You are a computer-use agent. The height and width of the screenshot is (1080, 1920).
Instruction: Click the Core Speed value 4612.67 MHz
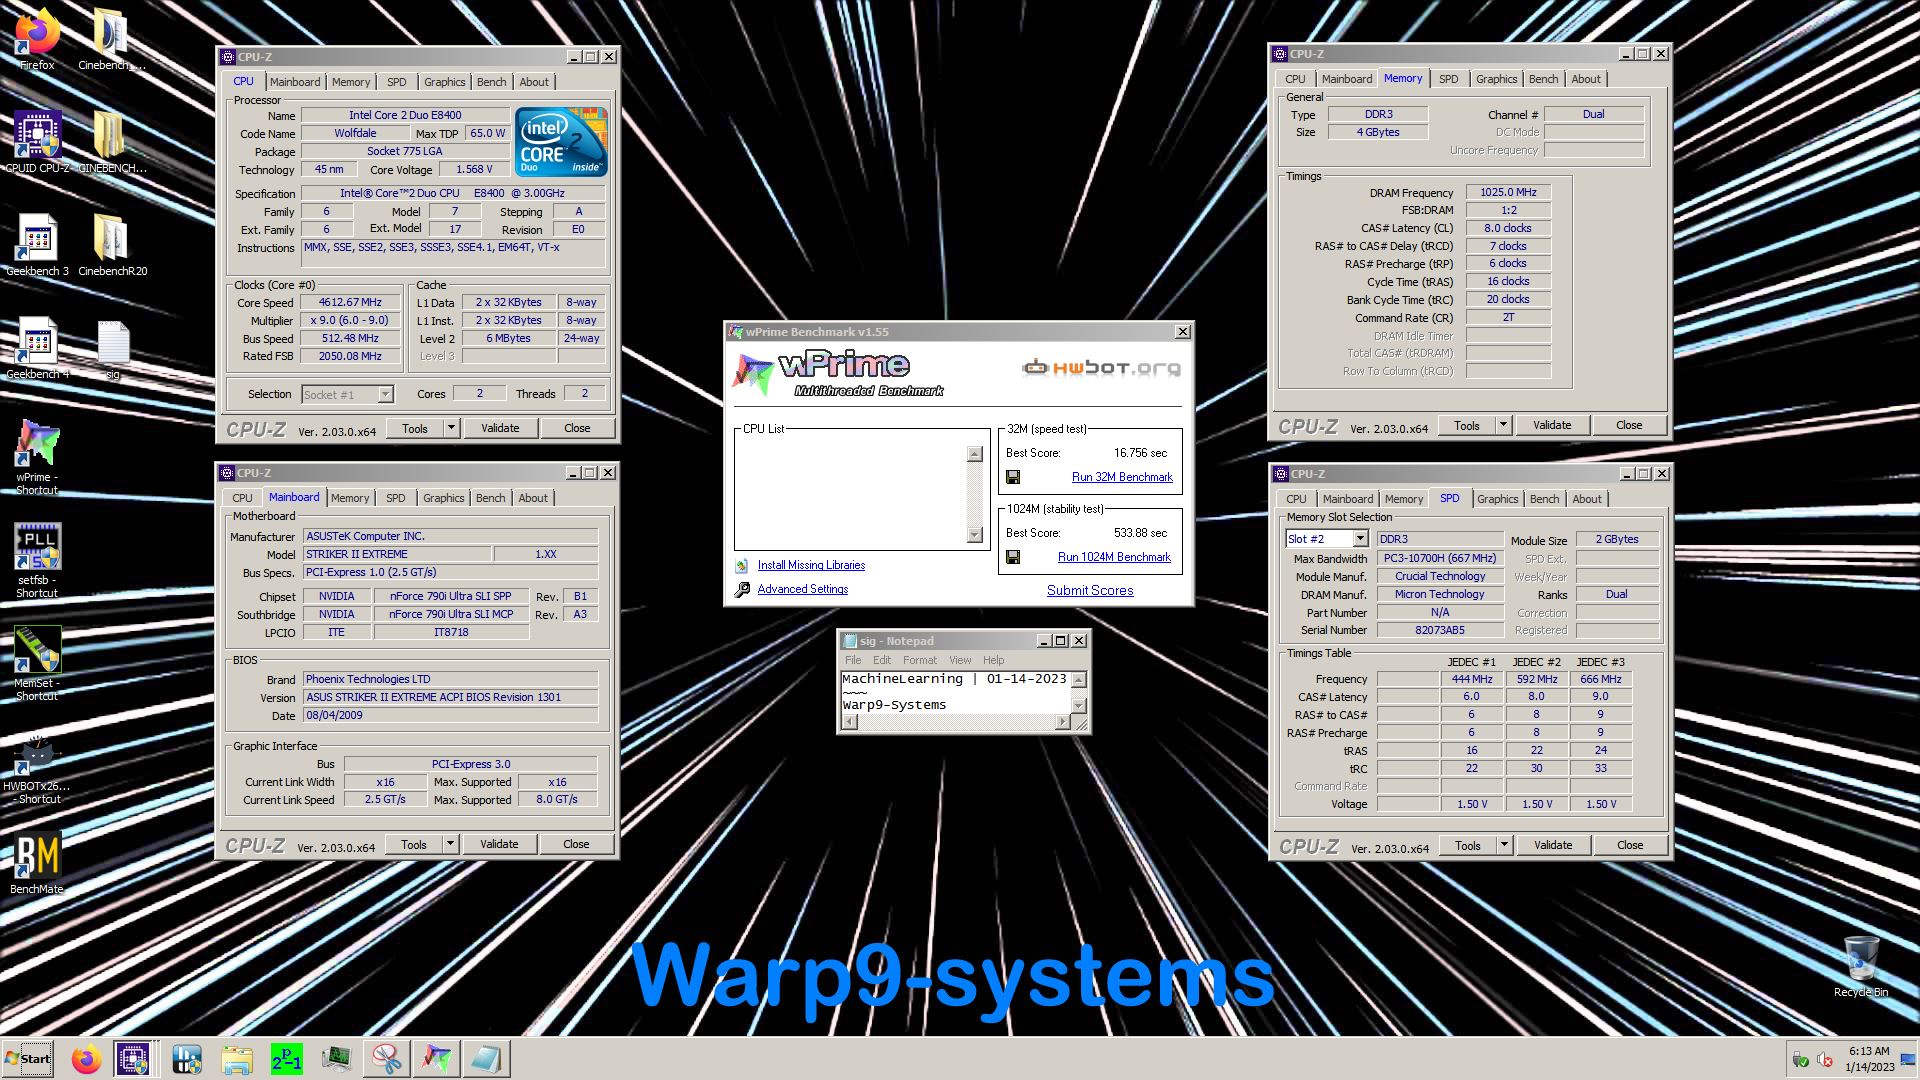350,302
